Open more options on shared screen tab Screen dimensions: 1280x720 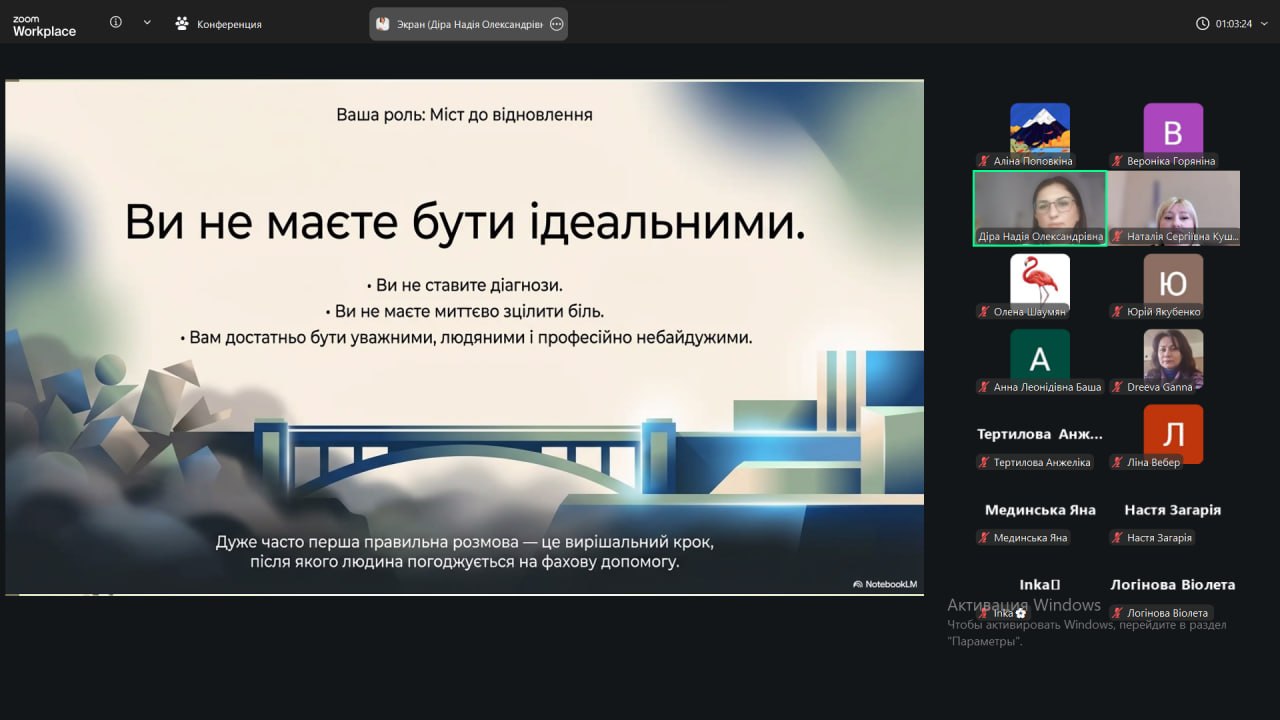[x=557, y=24]
